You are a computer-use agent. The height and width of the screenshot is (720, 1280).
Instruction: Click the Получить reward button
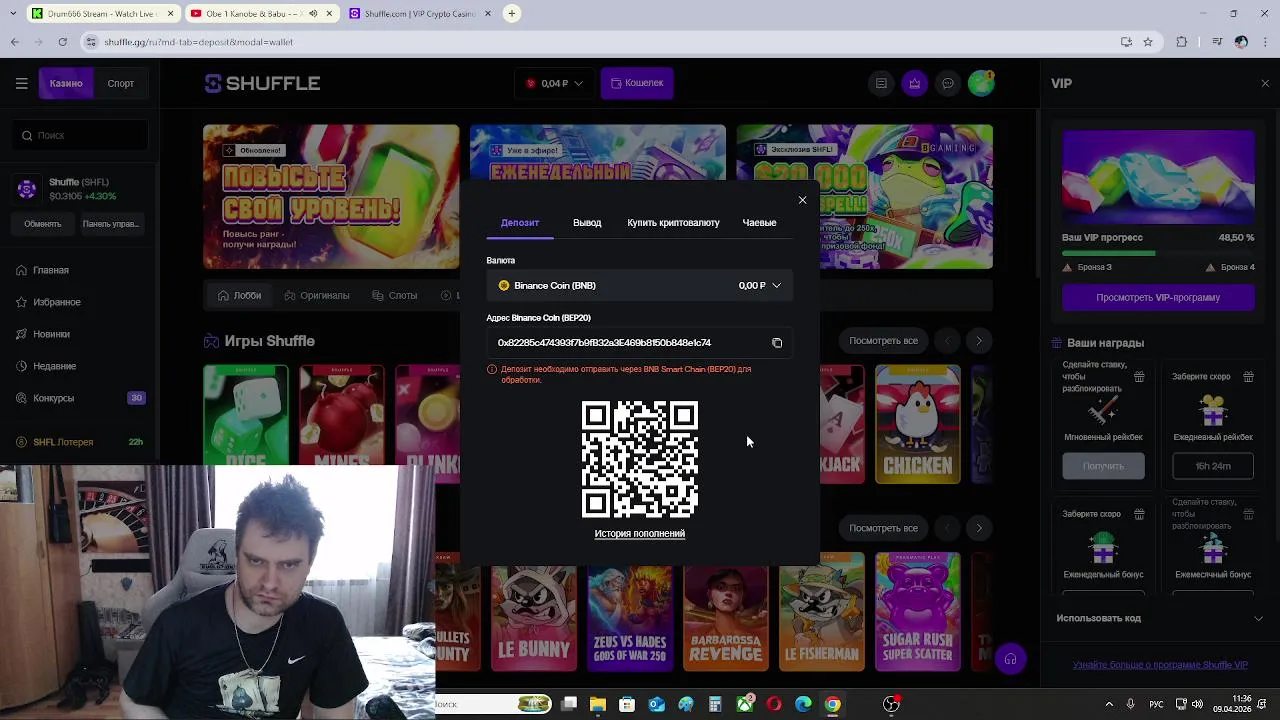(1103, 466)
